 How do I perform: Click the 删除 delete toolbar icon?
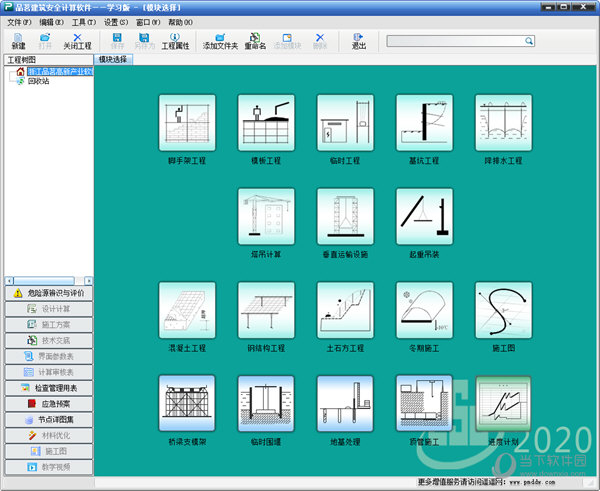[x=320, y=41]
